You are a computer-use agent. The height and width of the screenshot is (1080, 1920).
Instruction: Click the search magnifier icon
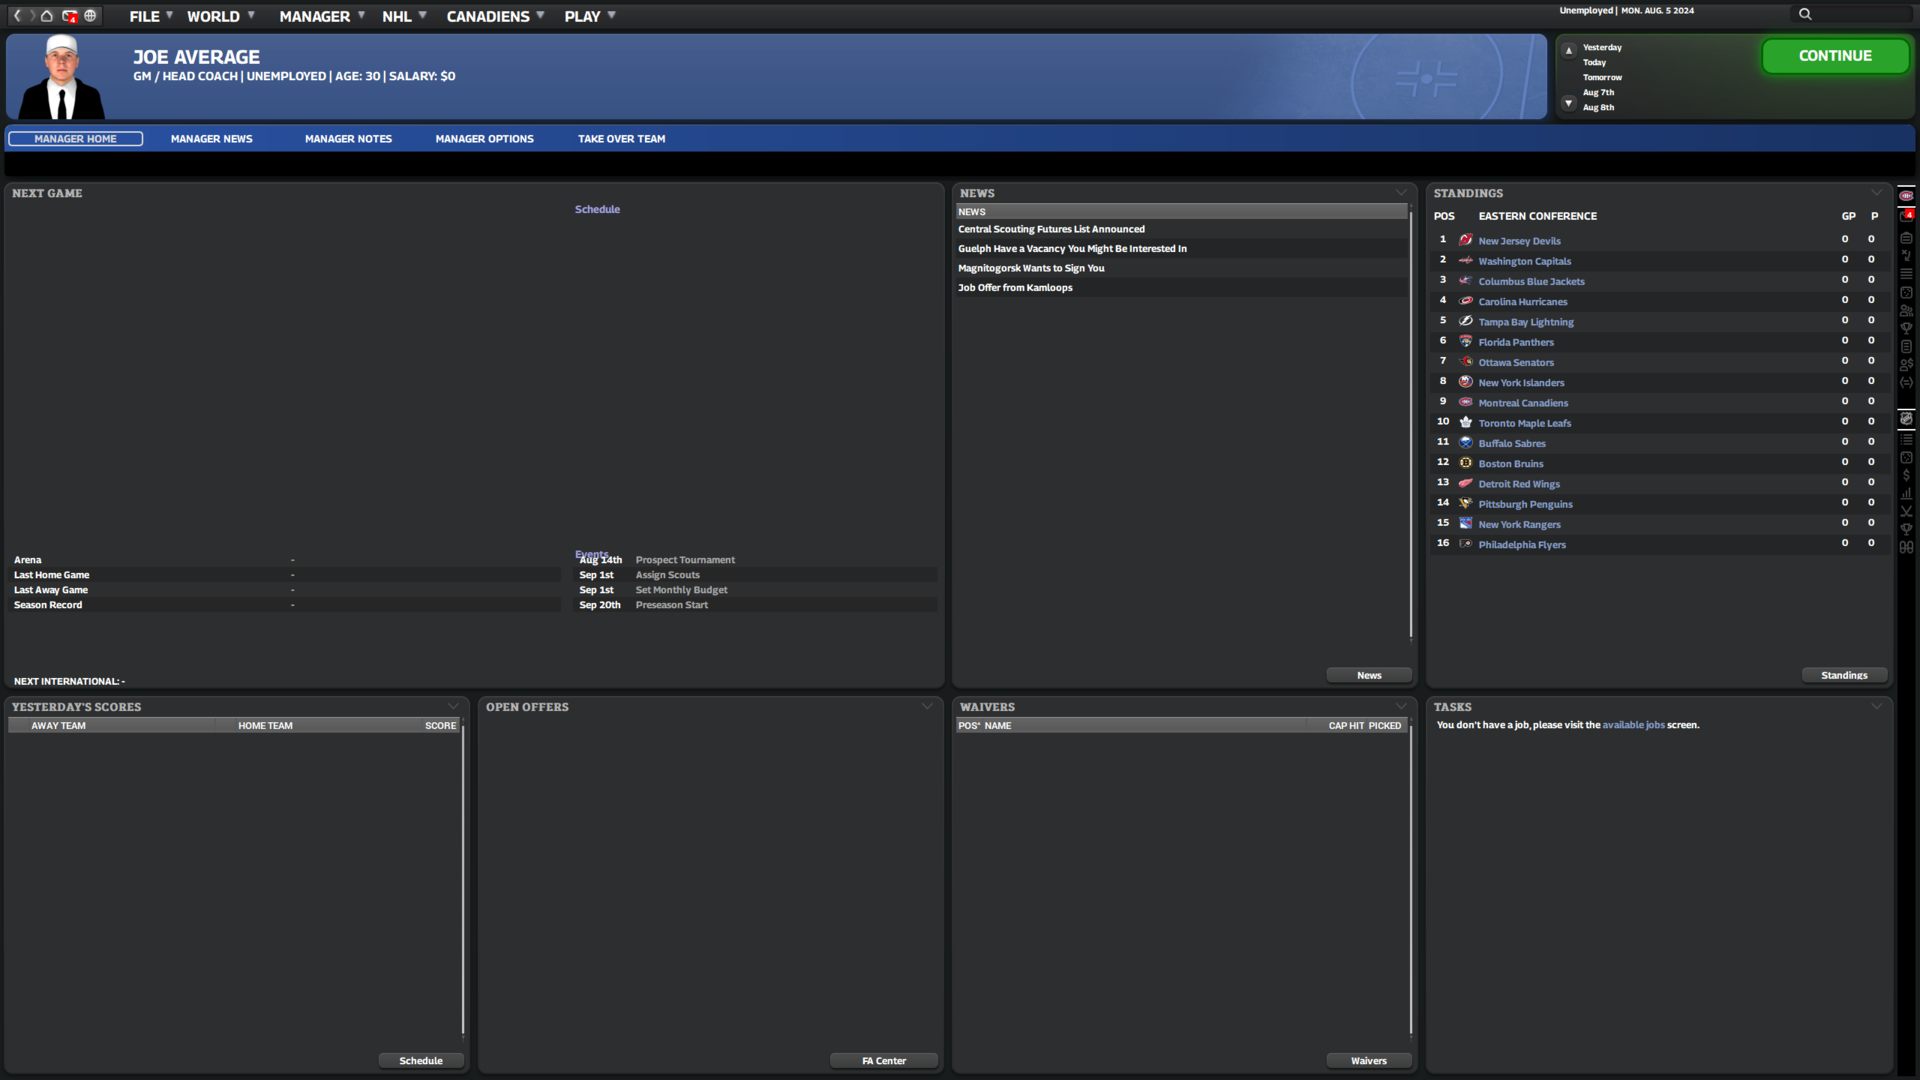pos(1805,14)
